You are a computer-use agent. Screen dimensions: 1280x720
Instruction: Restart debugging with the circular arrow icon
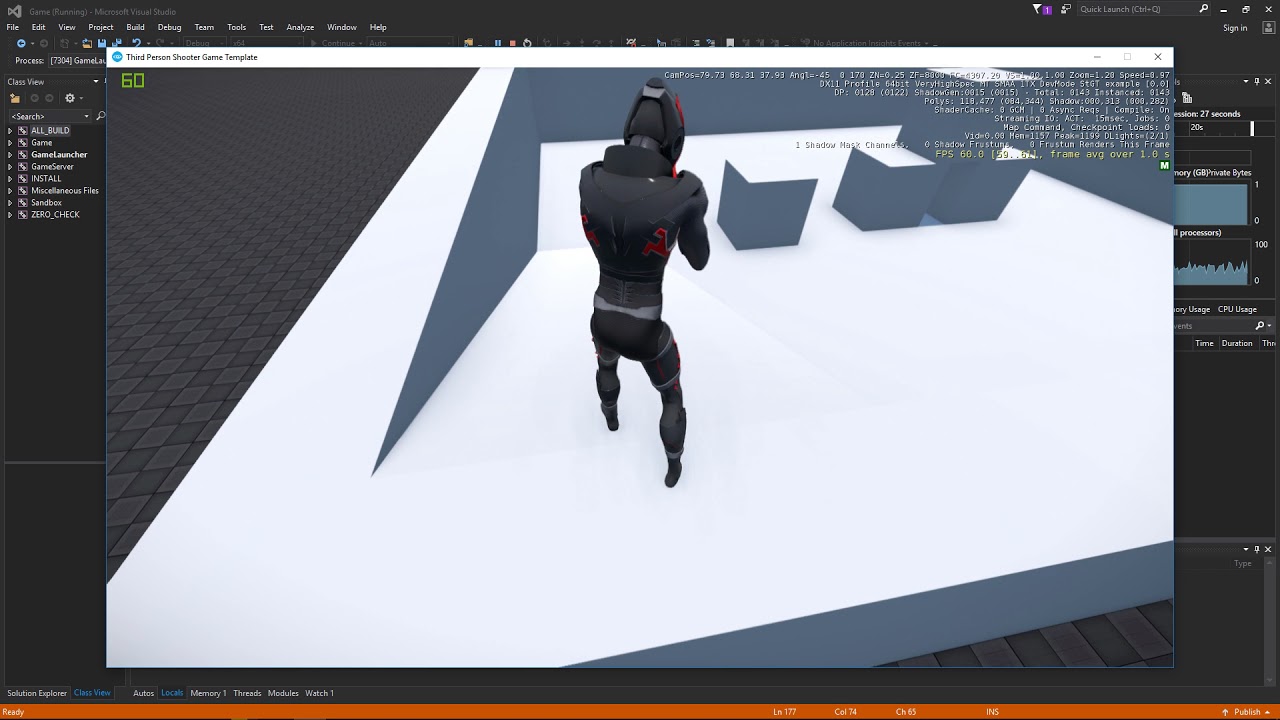tap(527, 44)
